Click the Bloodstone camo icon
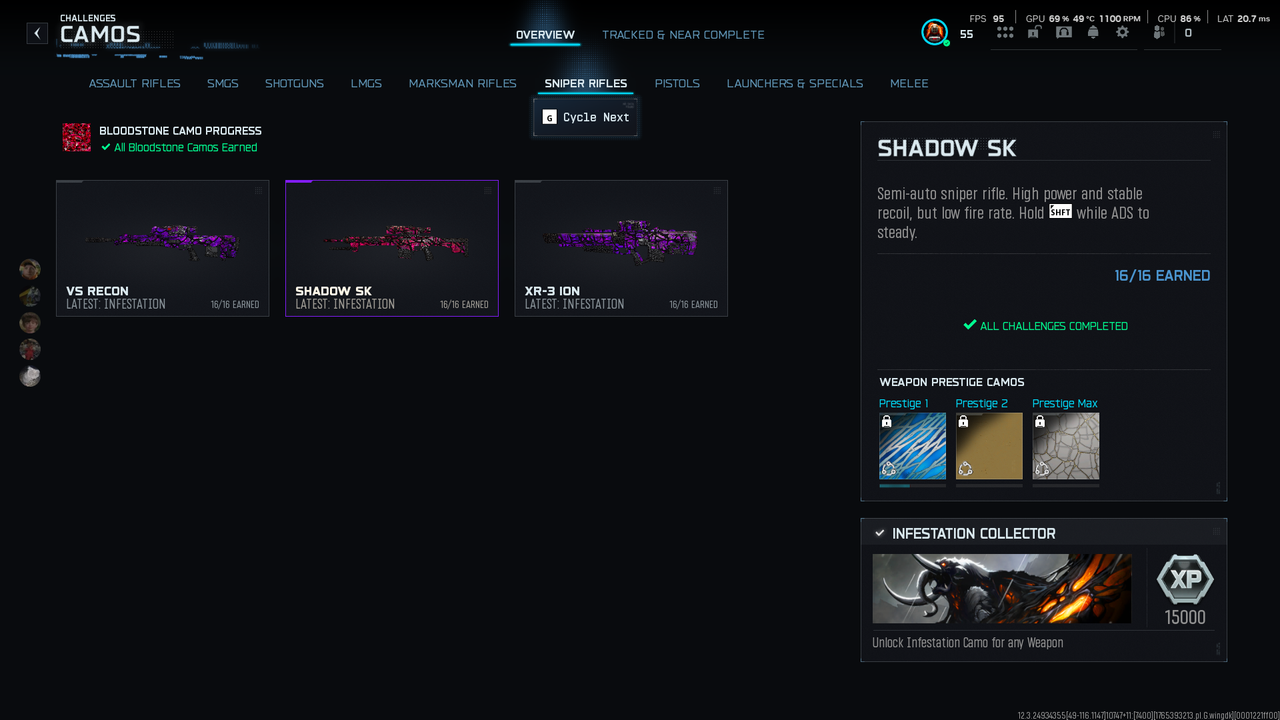Screen dimensions: 1280x720 (77, 137)
